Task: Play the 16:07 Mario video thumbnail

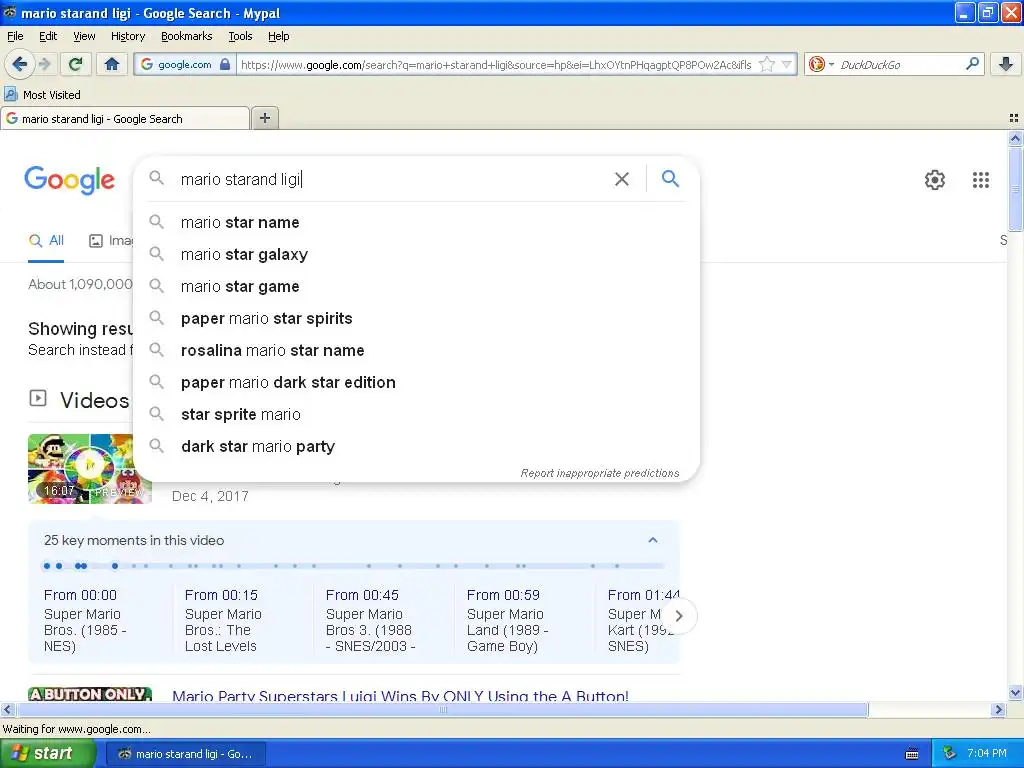Action: coord(89,468)
